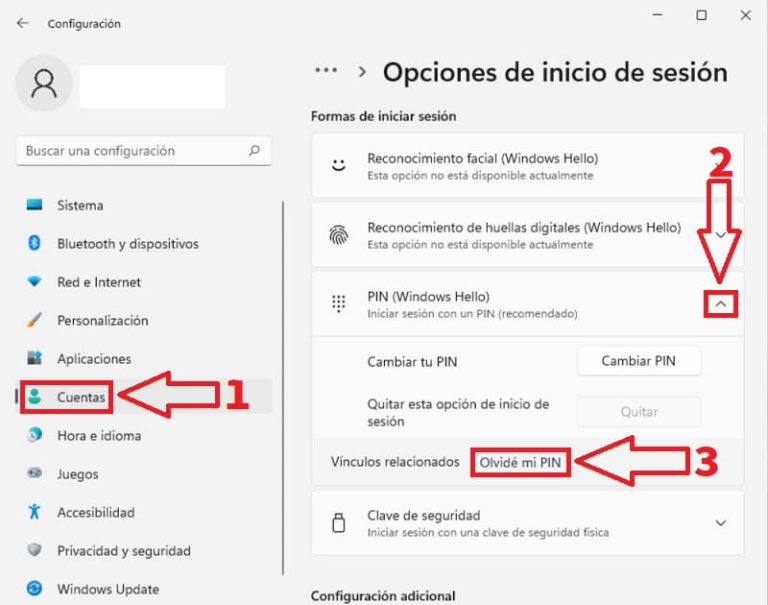
Task: Open Privacidad y seguridad
Action: (123, 551)
